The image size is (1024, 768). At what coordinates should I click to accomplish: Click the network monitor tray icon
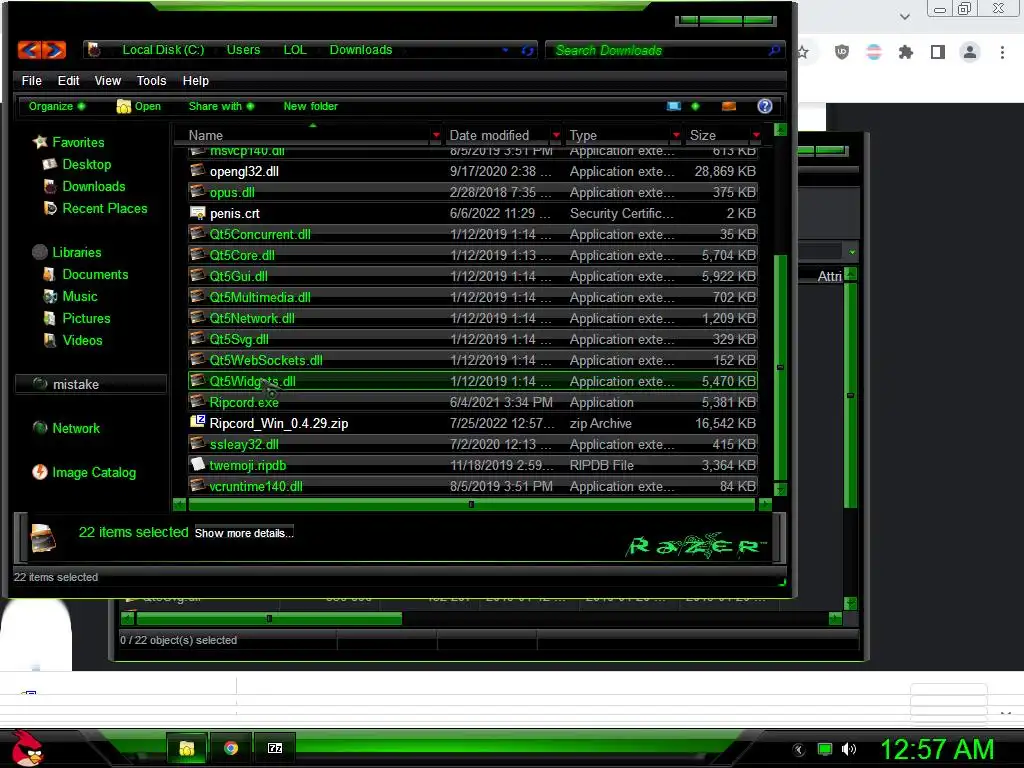point(825,749)
